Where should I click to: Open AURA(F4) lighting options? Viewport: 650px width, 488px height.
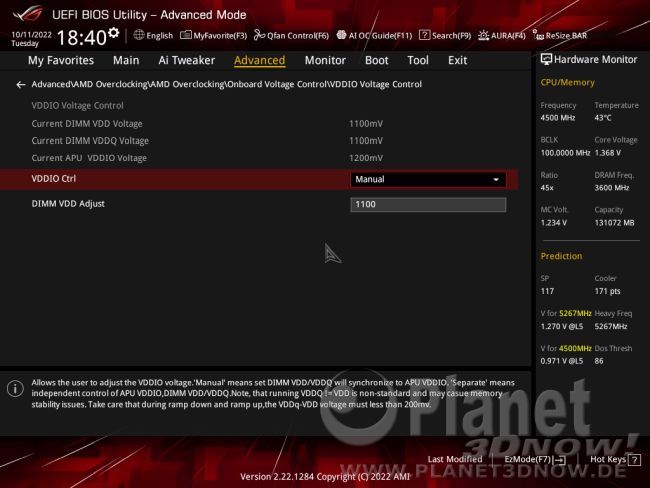502,36
